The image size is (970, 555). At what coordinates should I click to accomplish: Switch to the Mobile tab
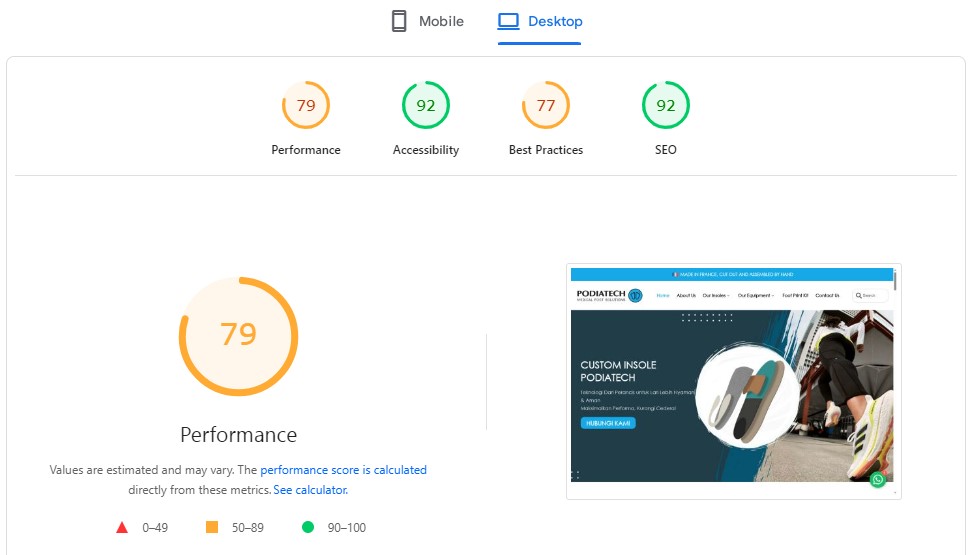pos(440,21)
